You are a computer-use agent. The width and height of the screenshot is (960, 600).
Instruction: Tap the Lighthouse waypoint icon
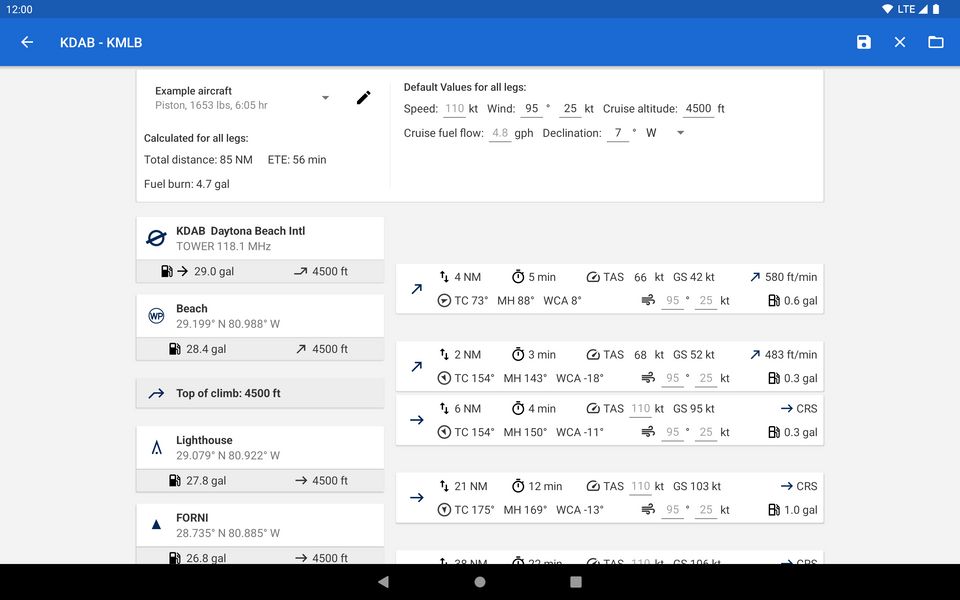click(x=157, y=448)
